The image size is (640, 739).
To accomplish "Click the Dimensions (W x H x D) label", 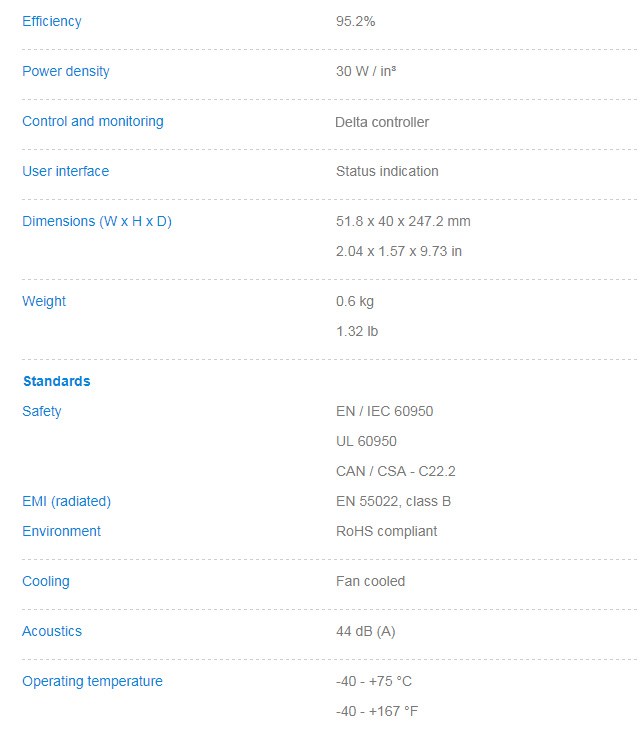I will coord(97,221).
